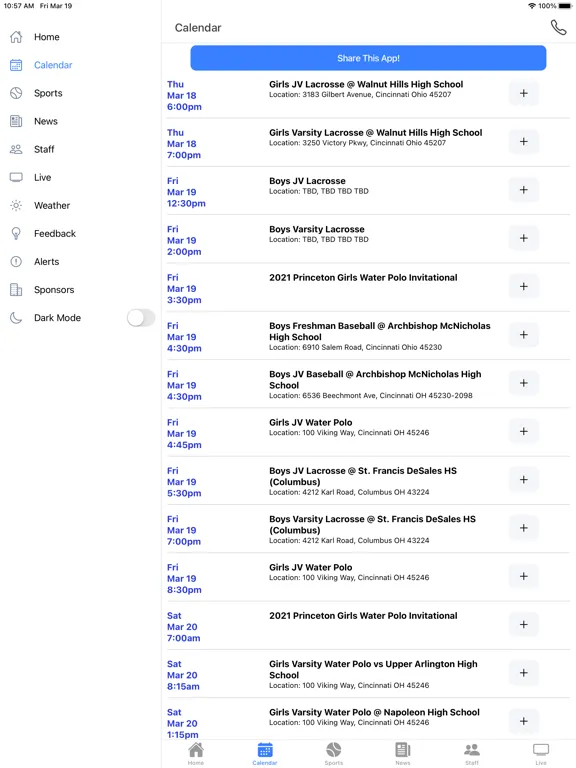The width and height of the screenshot is (576, 768).
Task: Open Girls Varsity Water Polo vs Upper Arlington
Action: [x=373, y=670]
